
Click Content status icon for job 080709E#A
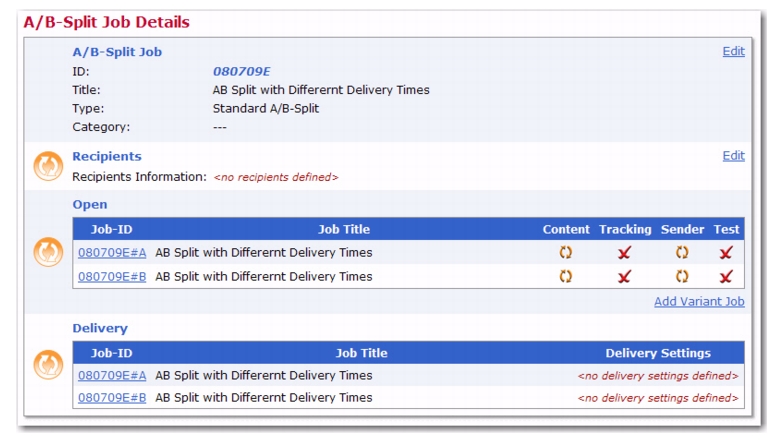tap(566, 253)
